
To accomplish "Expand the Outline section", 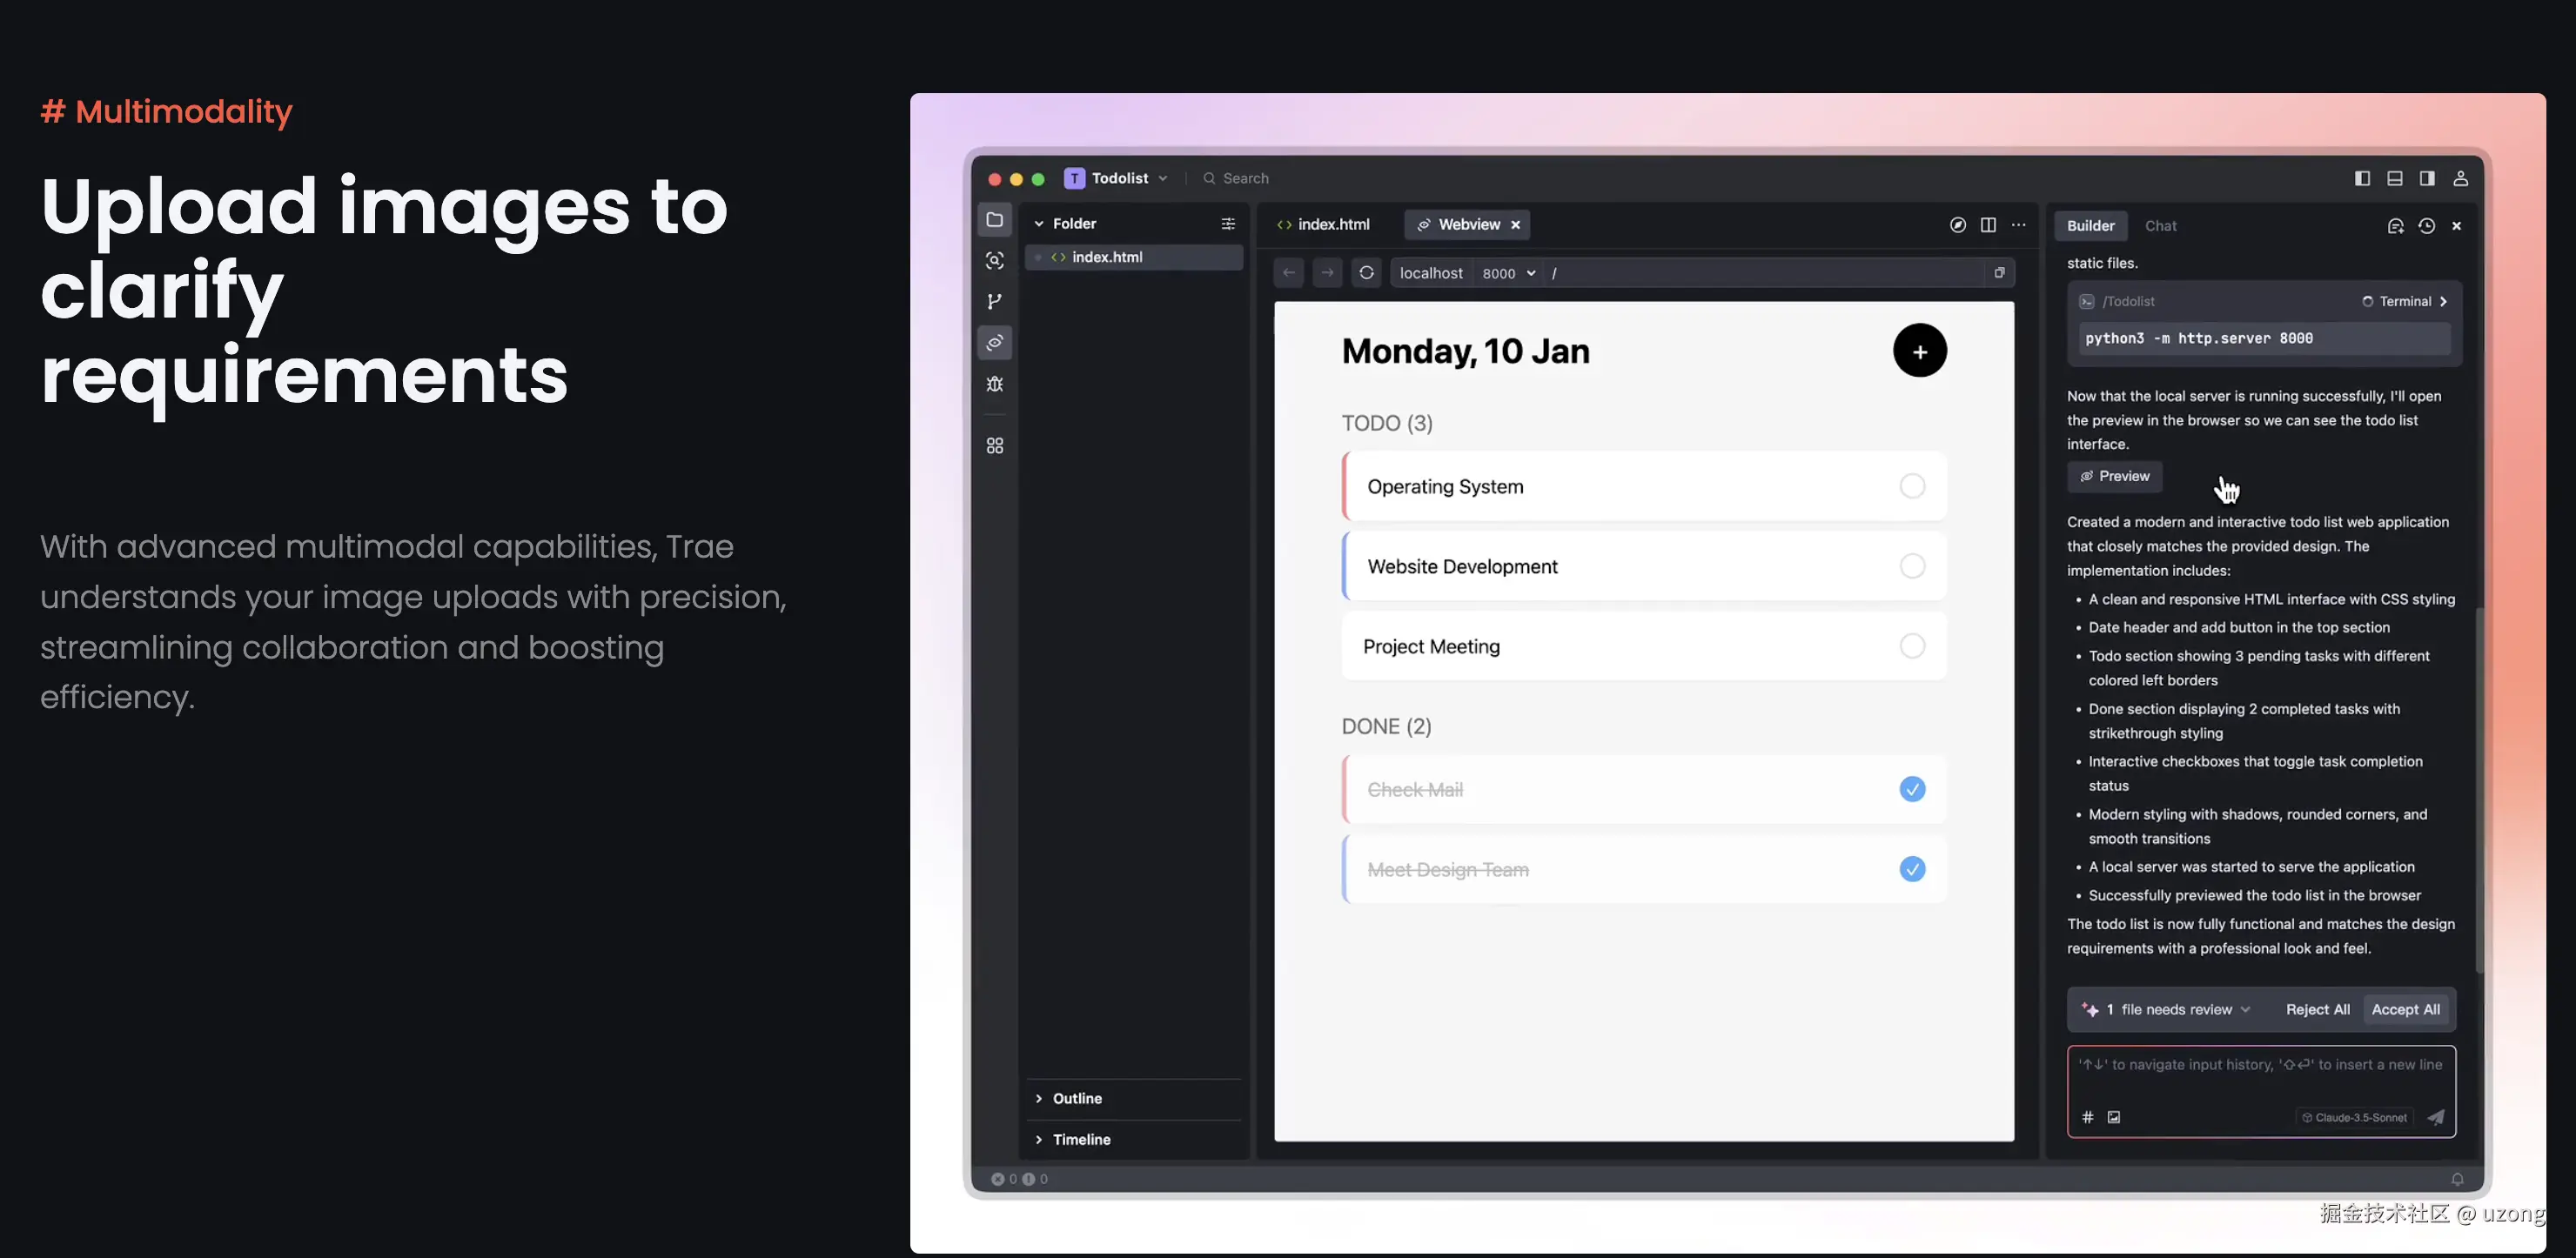I will [x=1076, y=1098].
